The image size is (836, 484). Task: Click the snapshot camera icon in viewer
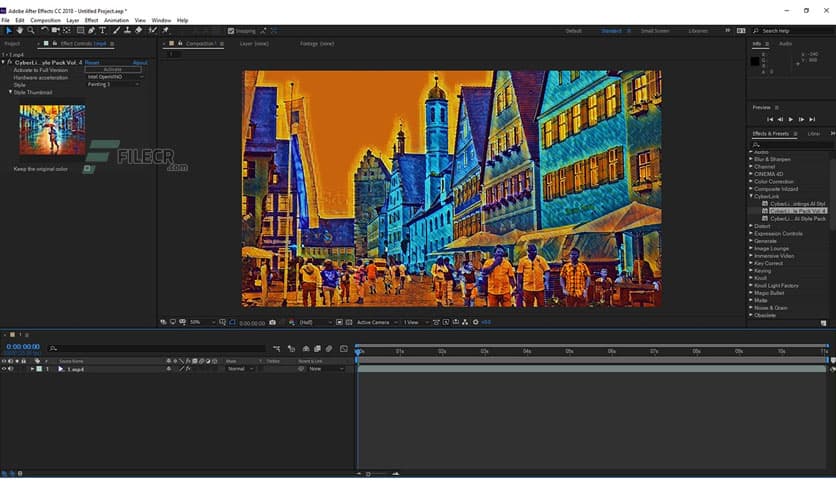(x=272, y=322)
